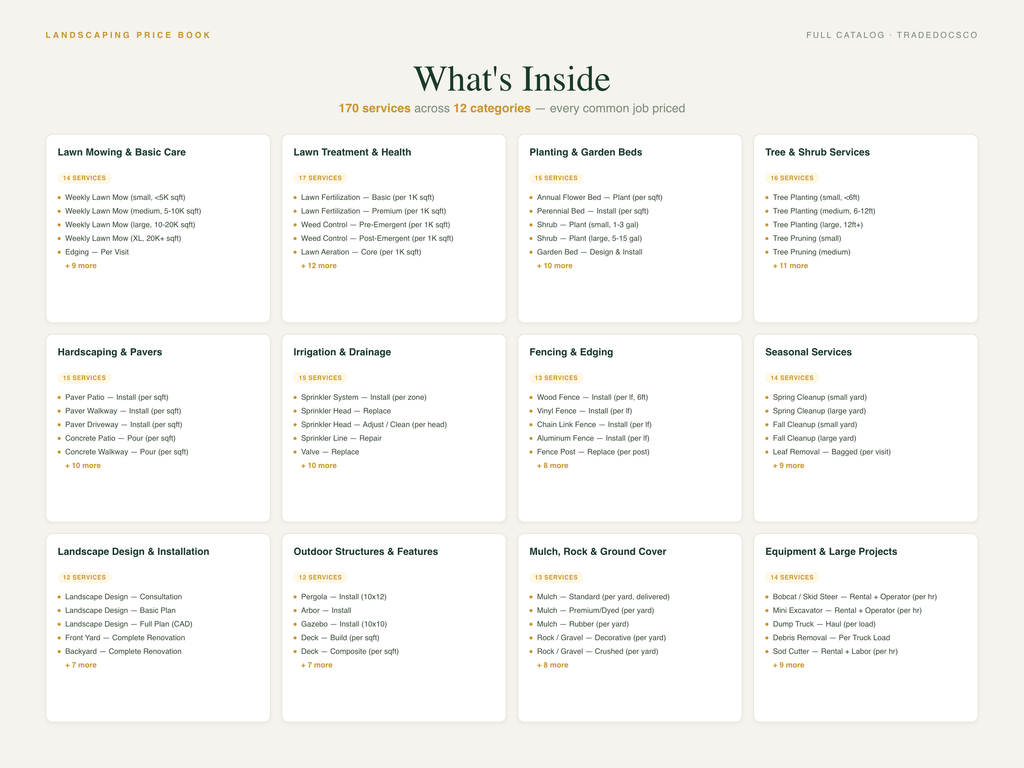Click the 'Planting & Garden Beds' heading

click(x=585, y=152)
